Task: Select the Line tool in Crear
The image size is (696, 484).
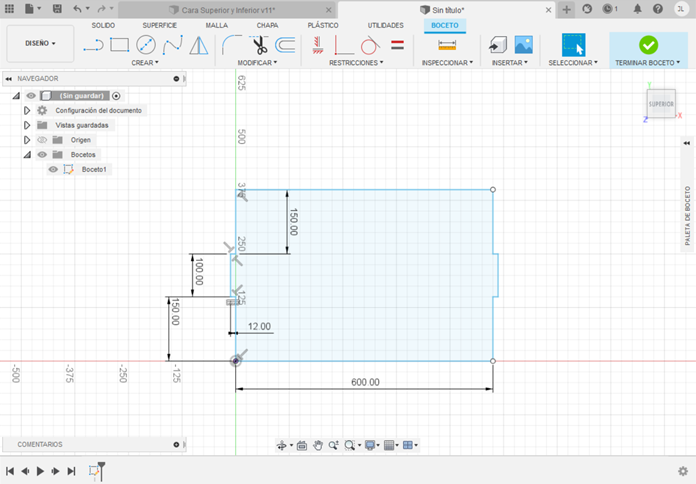Action: [x=93, y=45]
